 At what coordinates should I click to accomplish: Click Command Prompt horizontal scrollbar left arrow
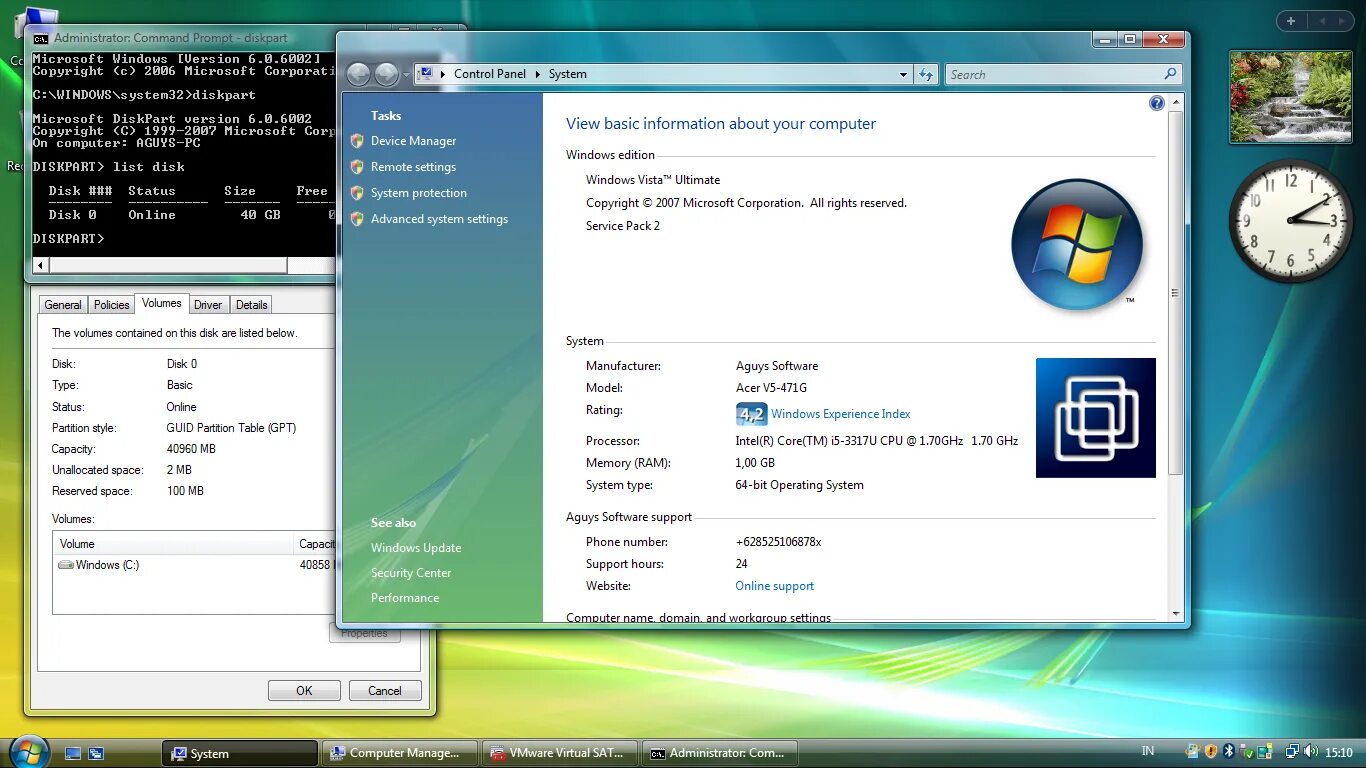click(x=40, y=265)
